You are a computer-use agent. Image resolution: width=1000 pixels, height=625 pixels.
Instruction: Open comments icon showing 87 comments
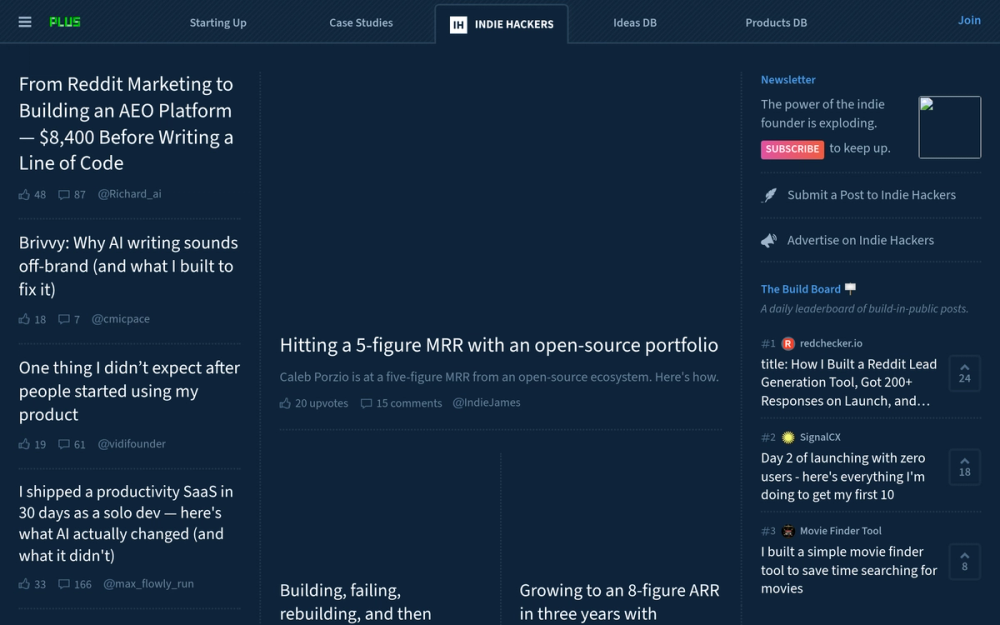click(64, 195)
